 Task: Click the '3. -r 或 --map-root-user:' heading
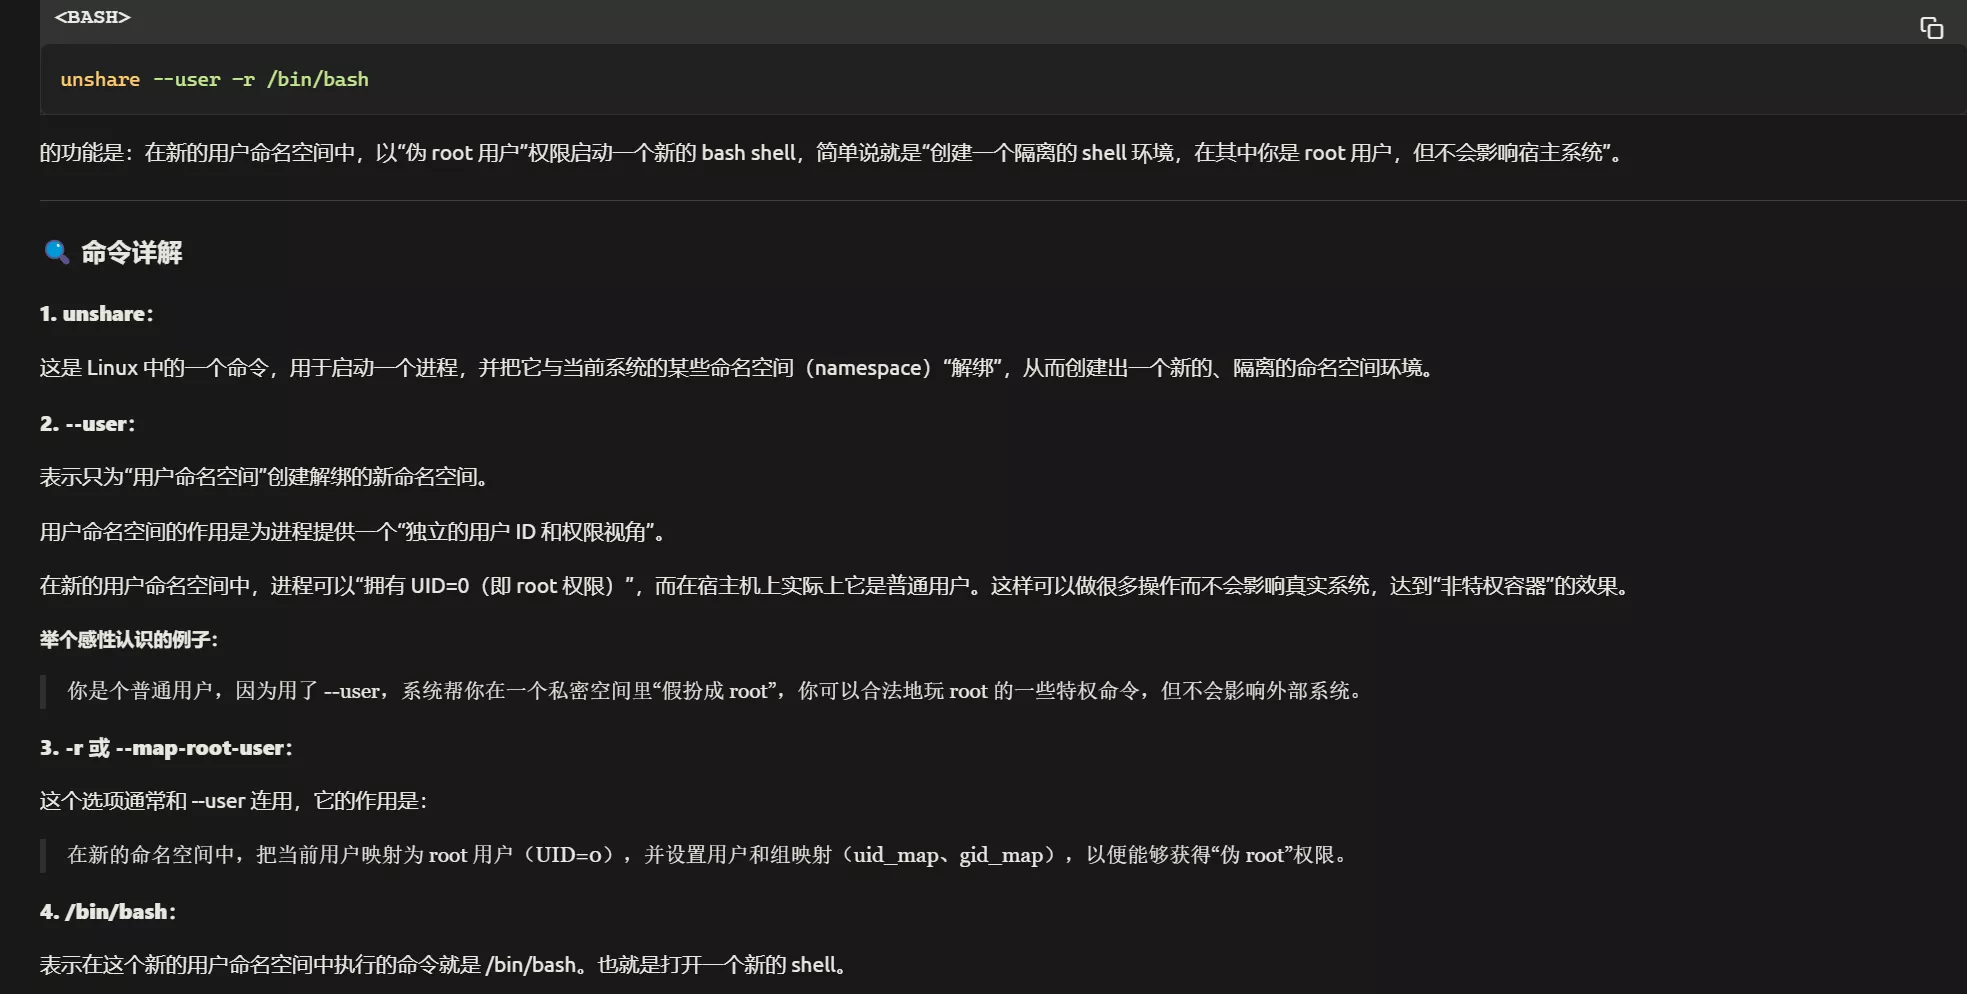(166, 748)
